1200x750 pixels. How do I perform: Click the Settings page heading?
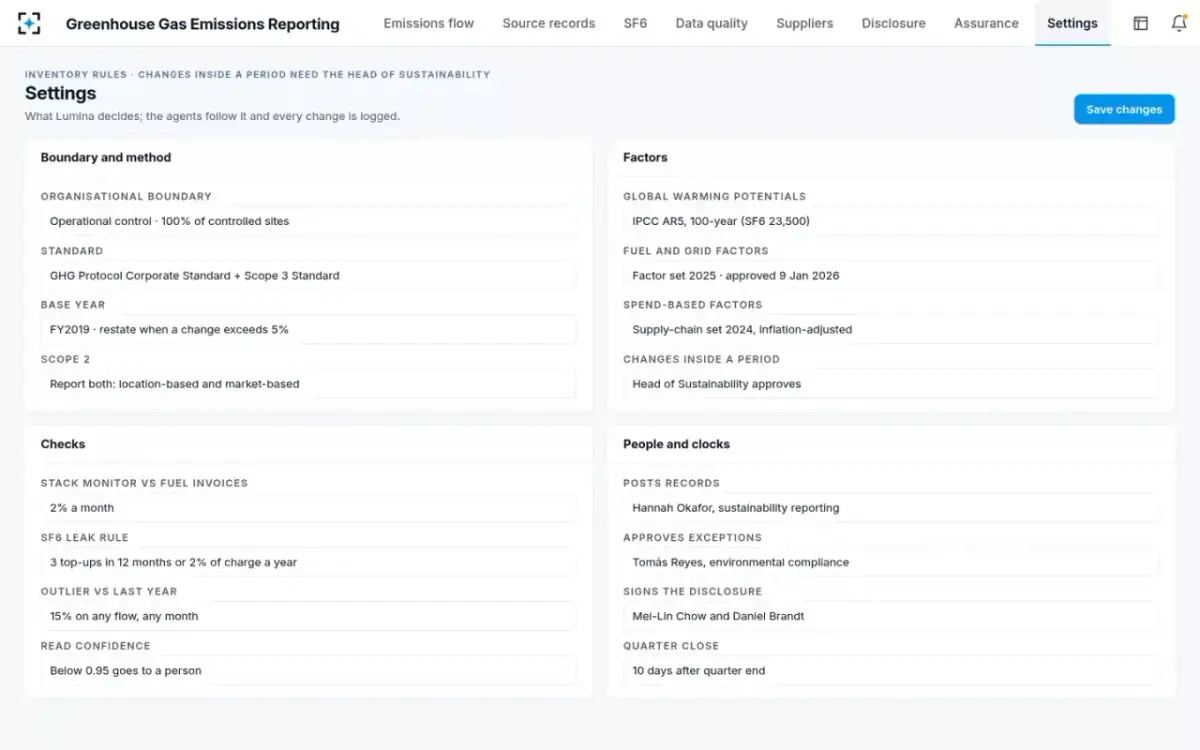tap(61, 93)
